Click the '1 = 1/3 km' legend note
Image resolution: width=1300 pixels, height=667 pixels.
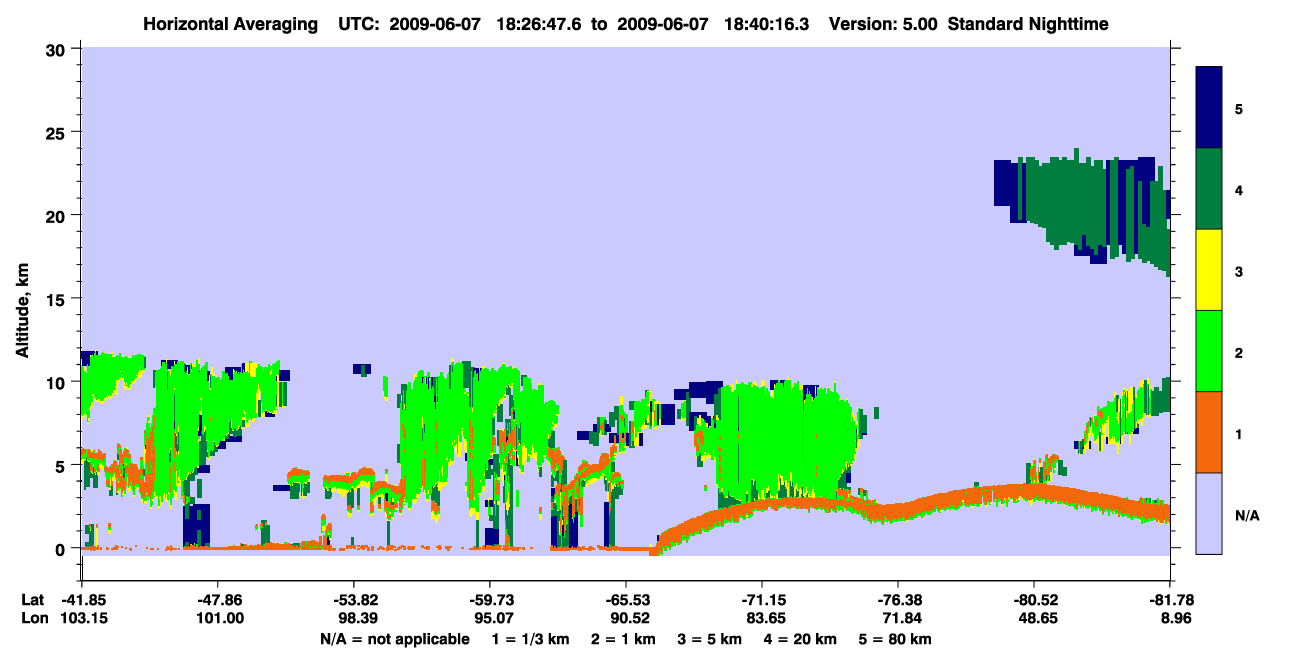[530, 639]
